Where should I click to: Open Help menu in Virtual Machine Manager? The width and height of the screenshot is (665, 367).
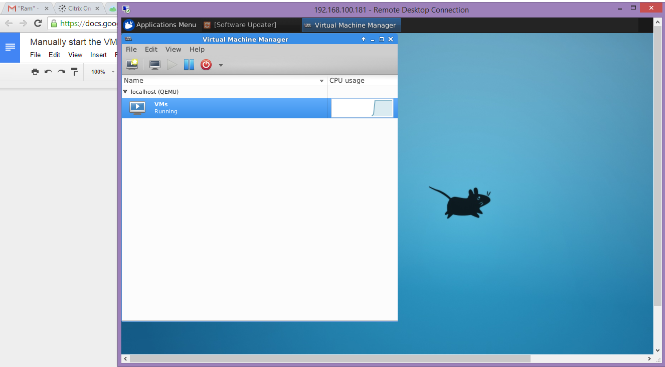[x=197, y=50]
